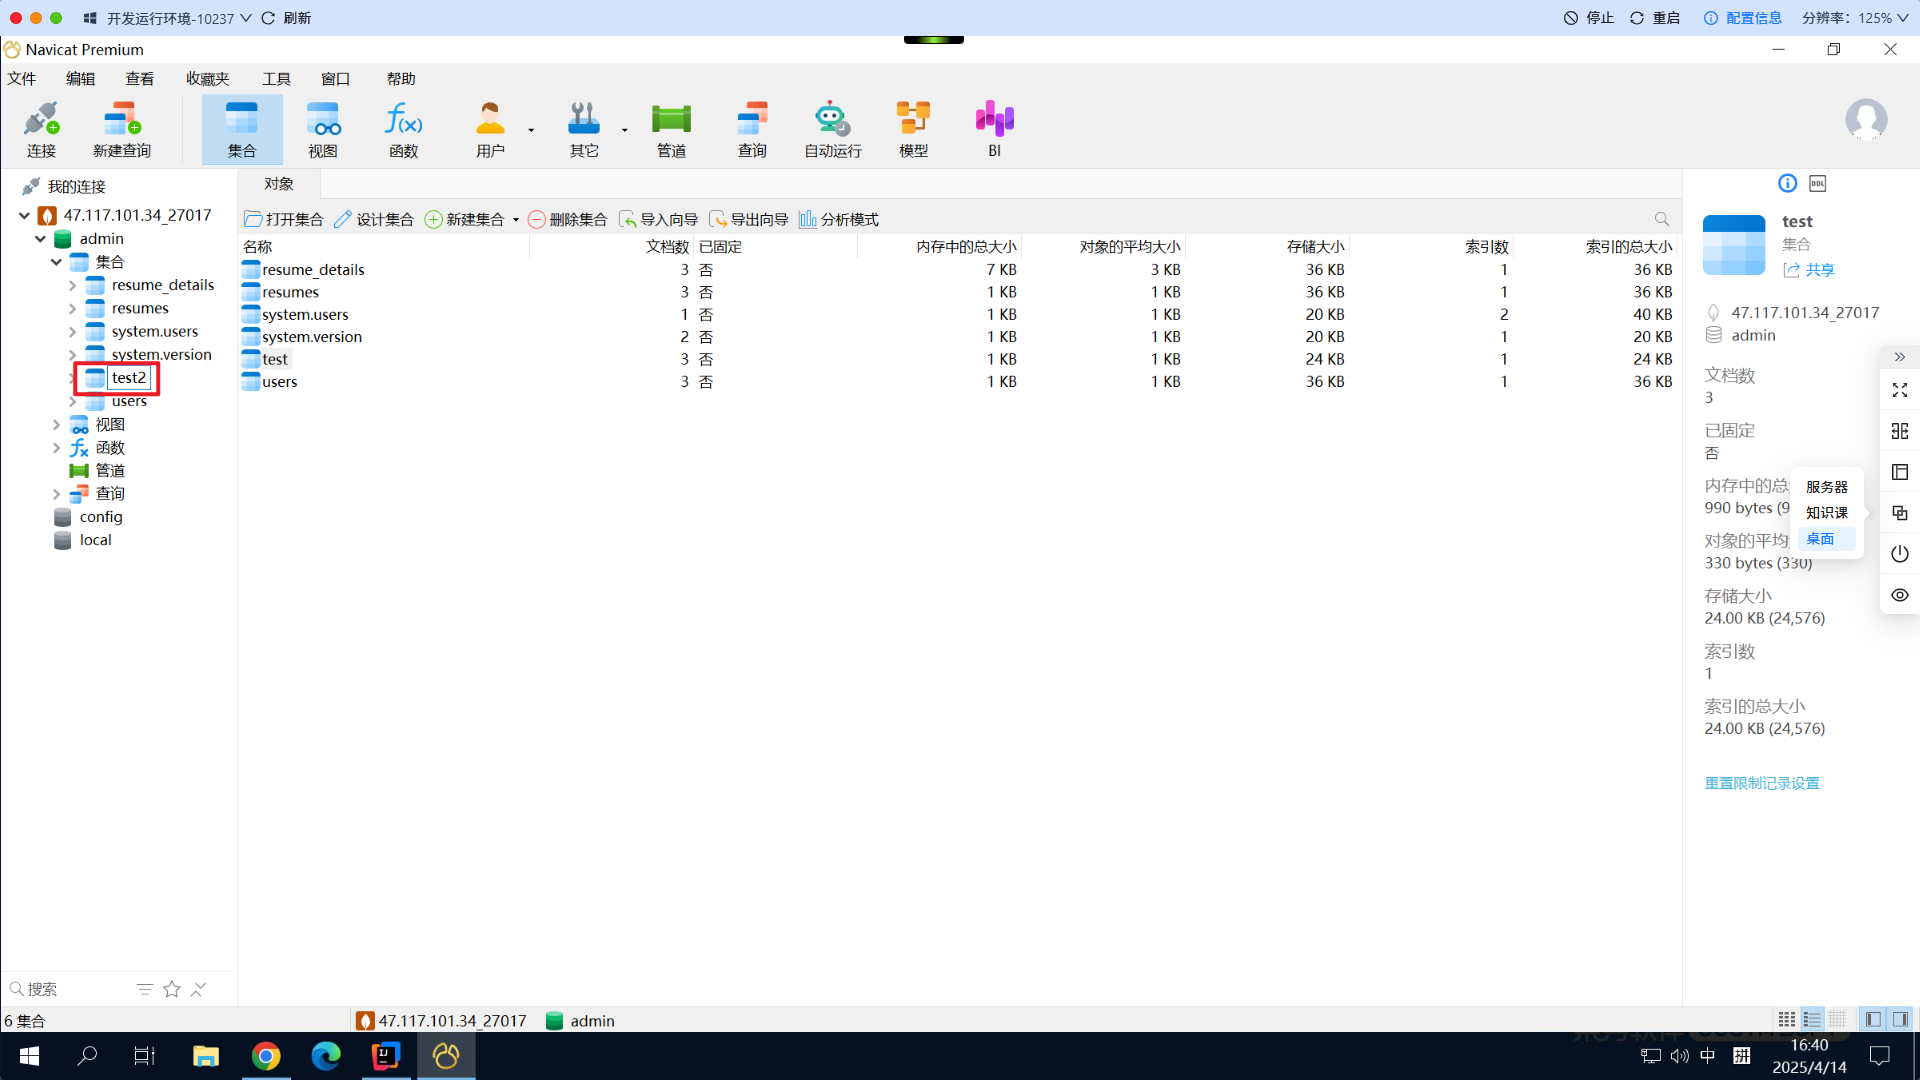Start a New Query from toolbar
1920x1080 pixels.
(122, 130)
